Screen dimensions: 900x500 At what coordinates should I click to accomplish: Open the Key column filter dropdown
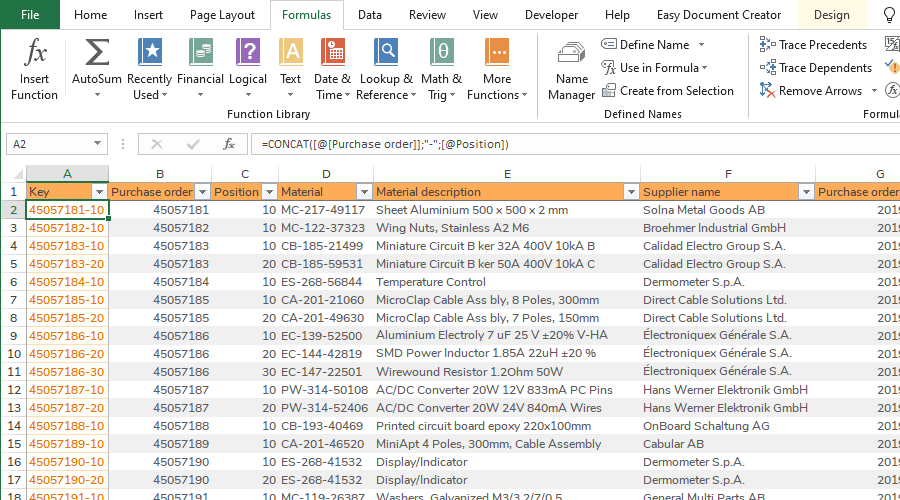(99, 192)
